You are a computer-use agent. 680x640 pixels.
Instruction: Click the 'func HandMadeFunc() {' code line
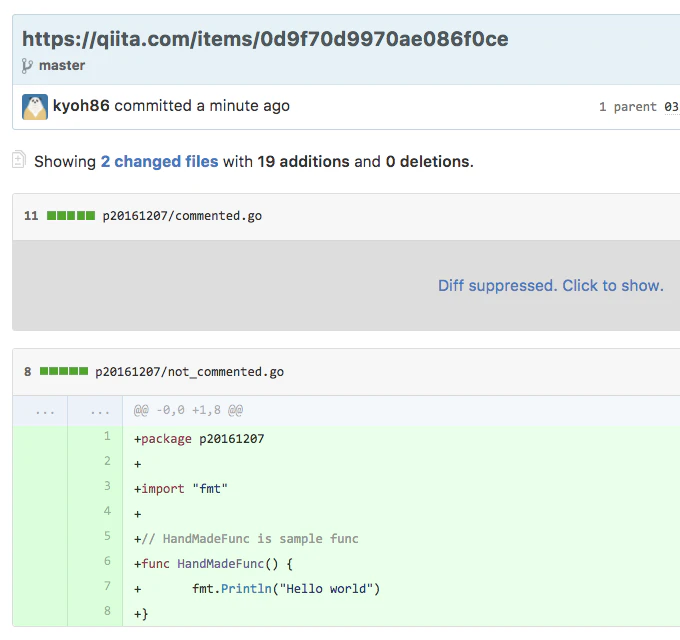[x=213, y=564]
